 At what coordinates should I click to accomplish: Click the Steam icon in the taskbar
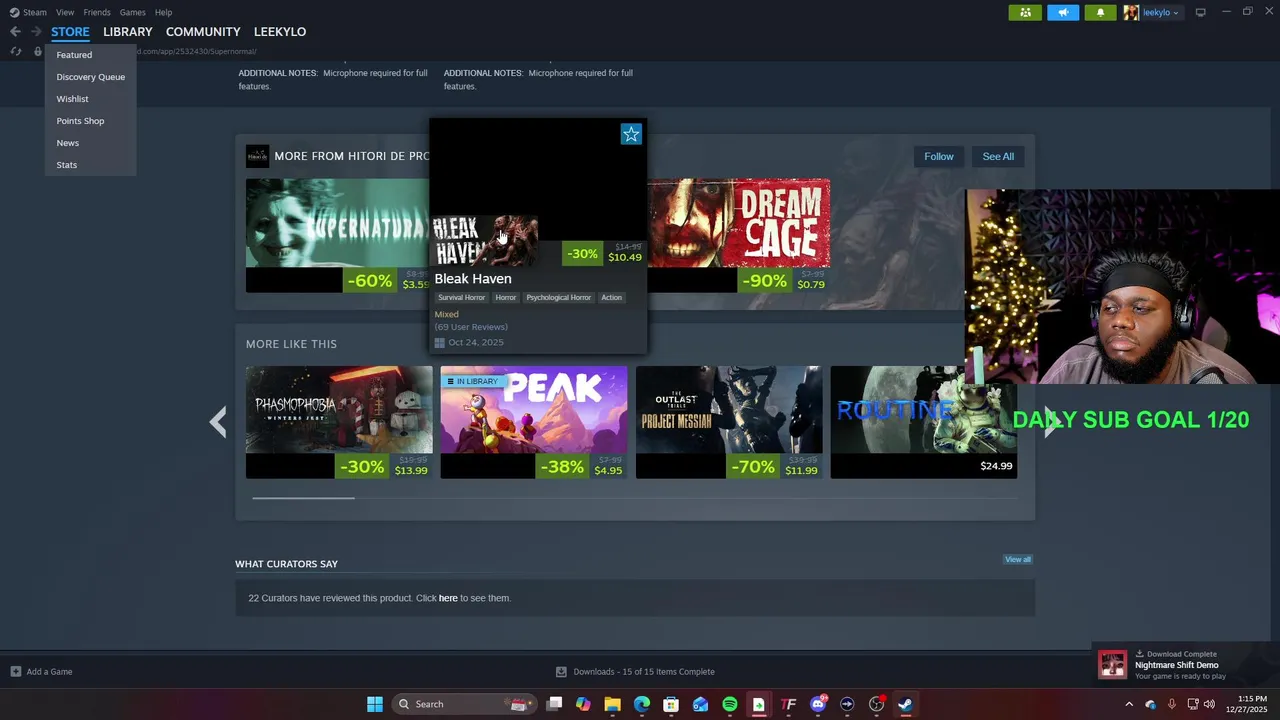click(905, 704)
